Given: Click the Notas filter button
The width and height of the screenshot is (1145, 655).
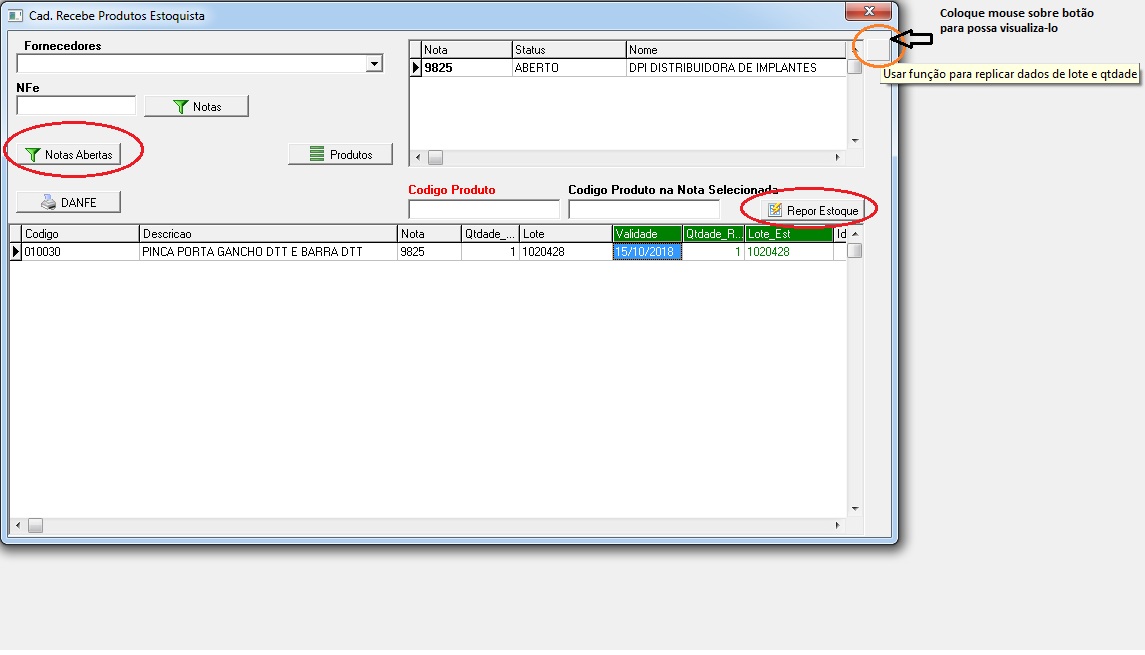Looking at the screenshot, I should [196, 106].
